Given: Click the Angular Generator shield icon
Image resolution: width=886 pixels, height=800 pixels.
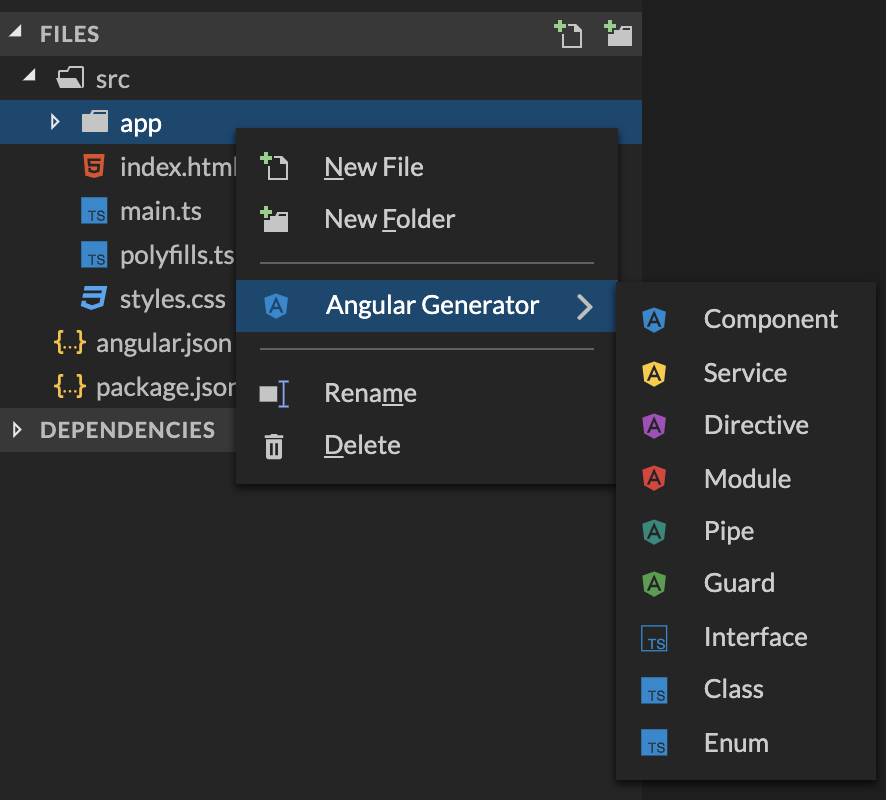Looking at the screenshot, I should [x=276, y=306].
